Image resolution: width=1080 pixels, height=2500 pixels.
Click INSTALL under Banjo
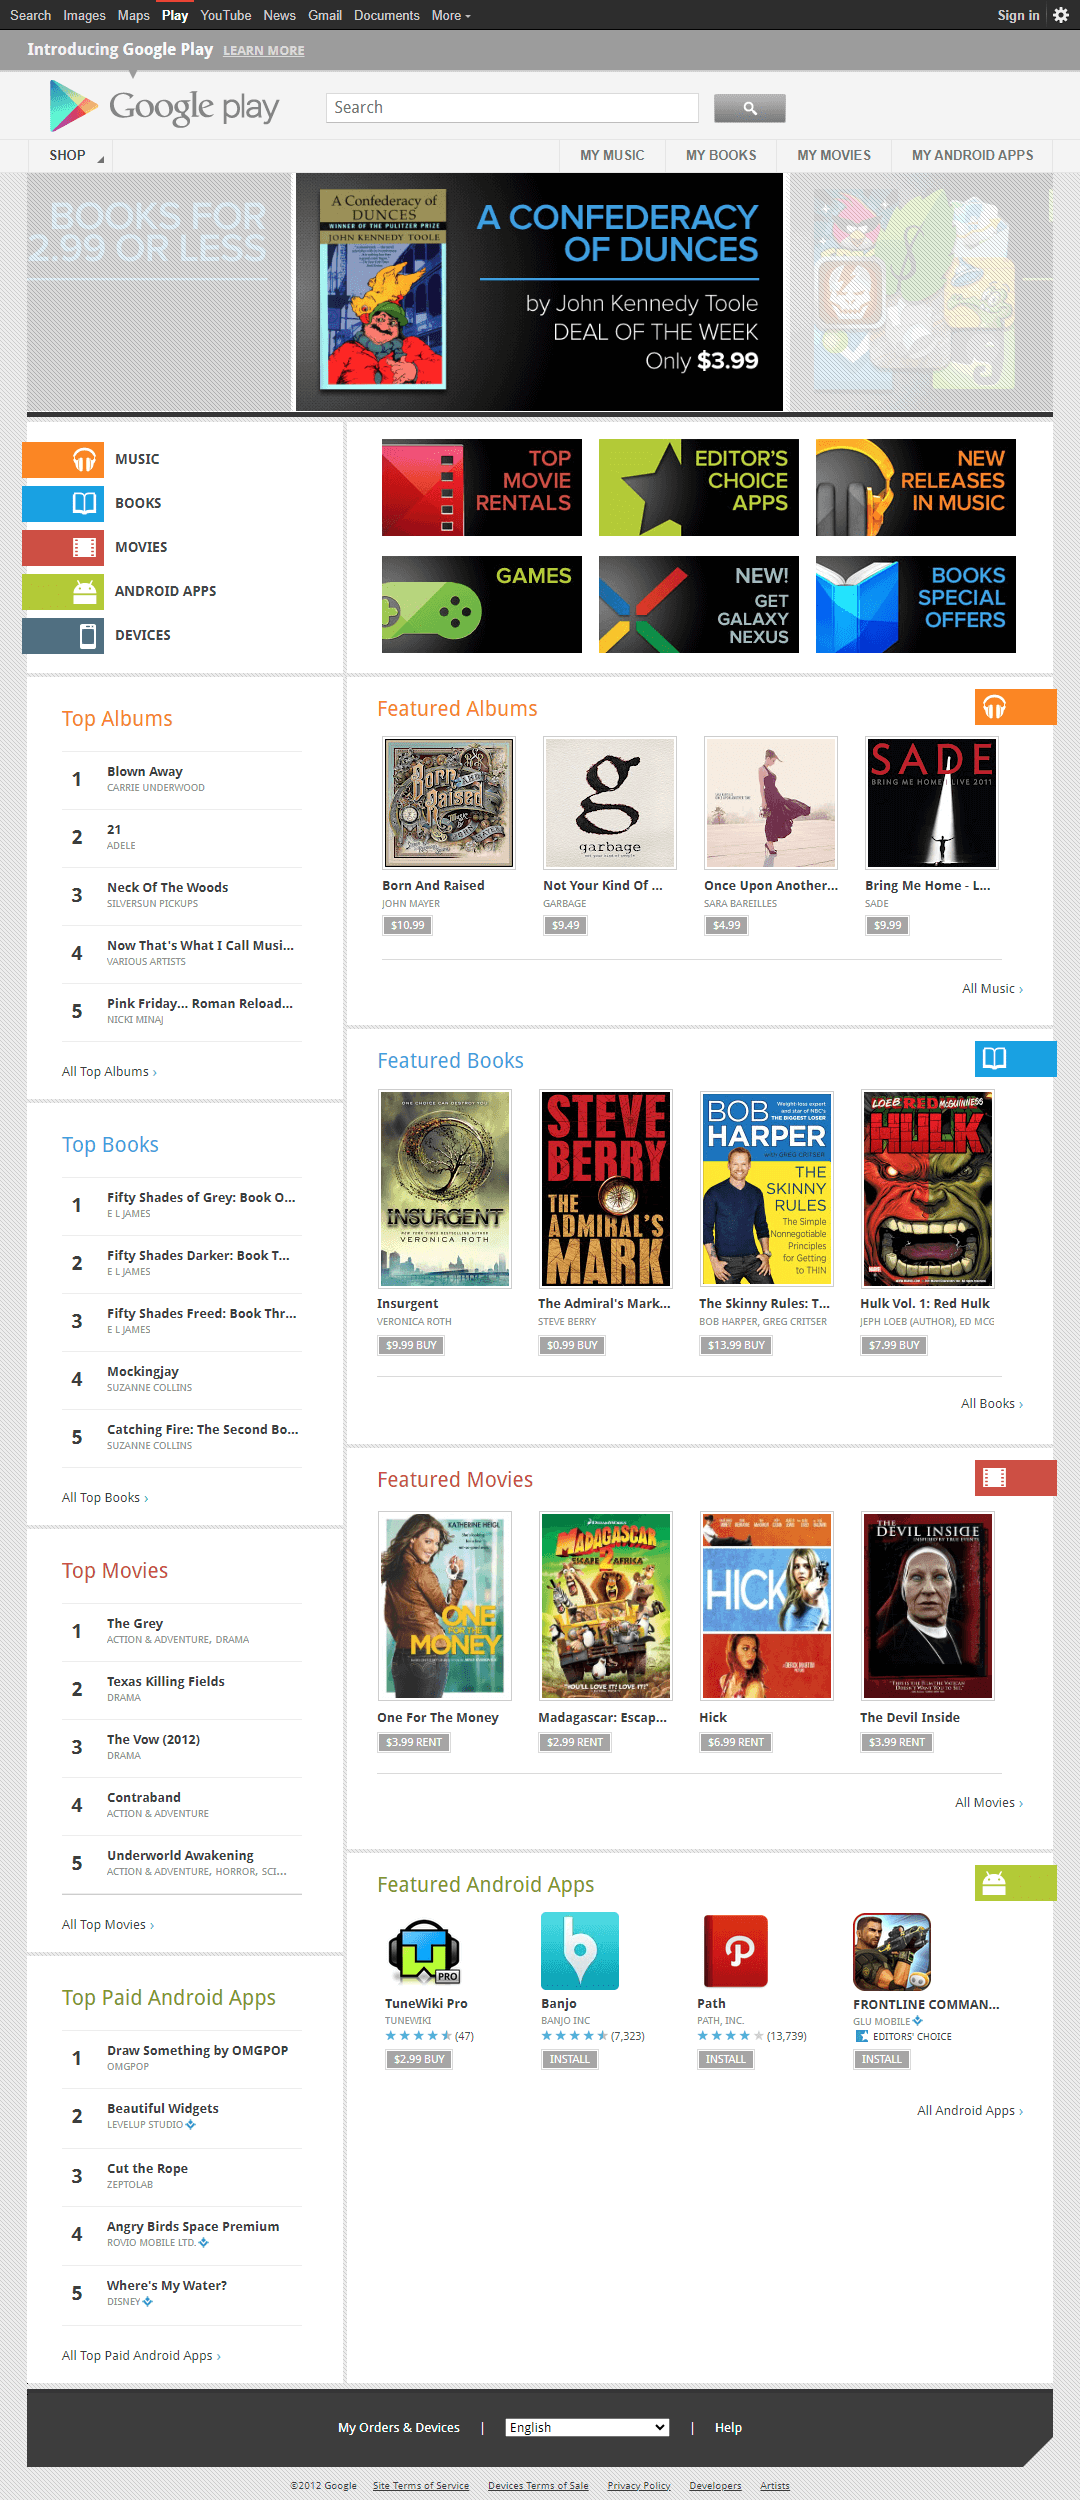point(570,2059)
